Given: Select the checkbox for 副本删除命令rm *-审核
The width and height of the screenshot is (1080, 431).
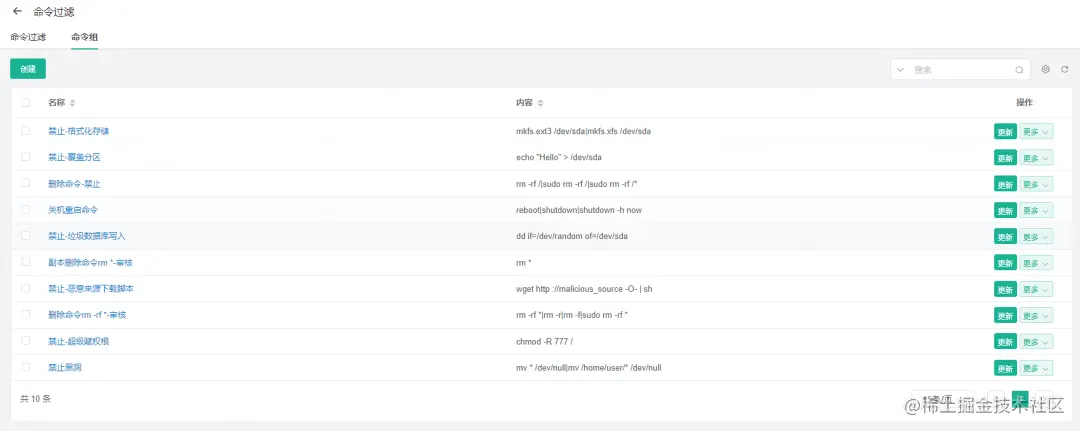Looking at the screenshot, I should coord(25,262).
